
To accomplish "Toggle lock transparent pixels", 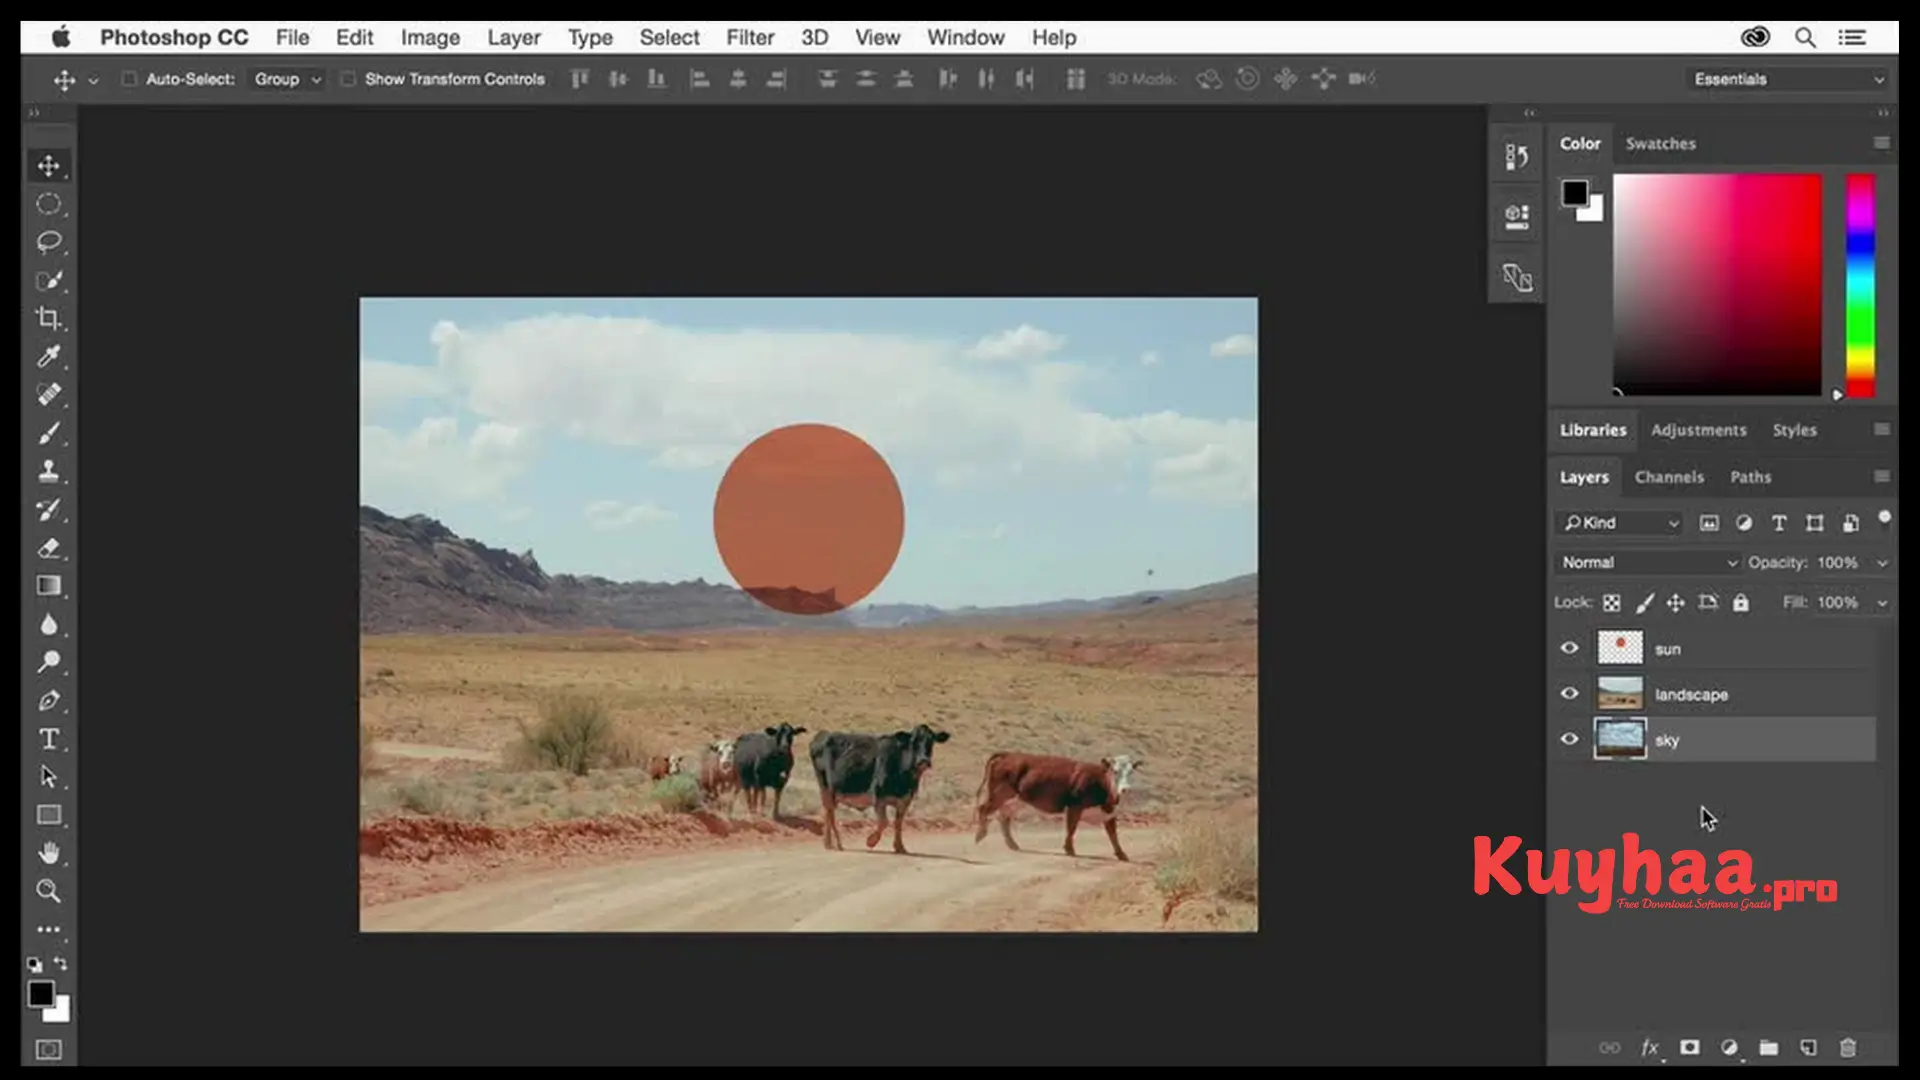I will click(x=1611, y=602).
